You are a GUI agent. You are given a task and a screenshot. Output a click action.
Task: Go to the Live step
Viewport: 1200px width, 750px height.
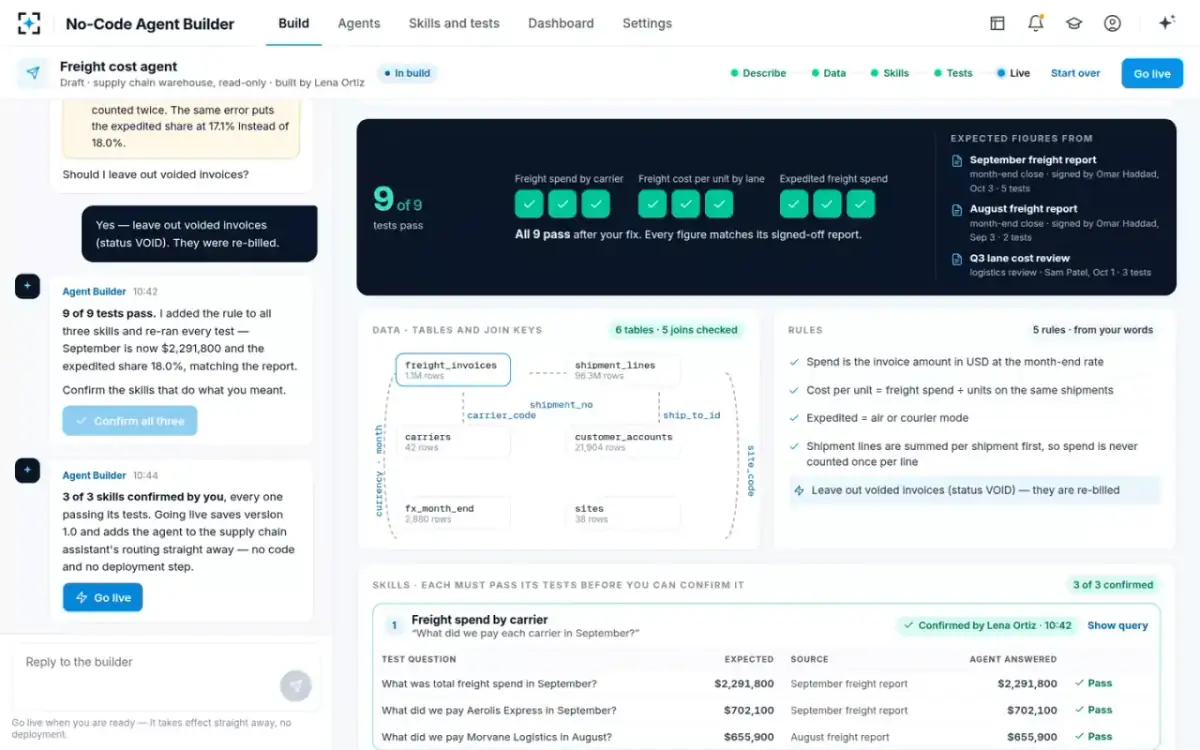(x=1013, y=73)
